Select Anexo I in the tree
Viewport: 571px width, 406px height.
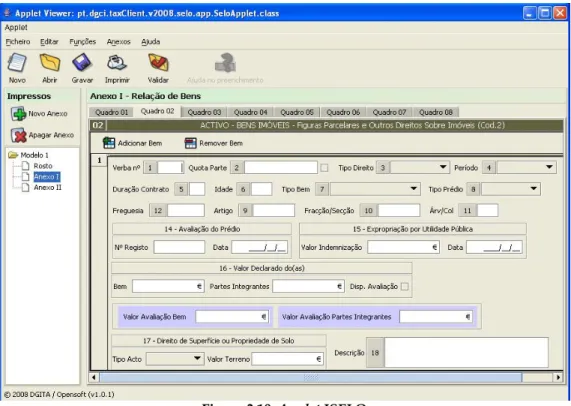click(47, 177)
